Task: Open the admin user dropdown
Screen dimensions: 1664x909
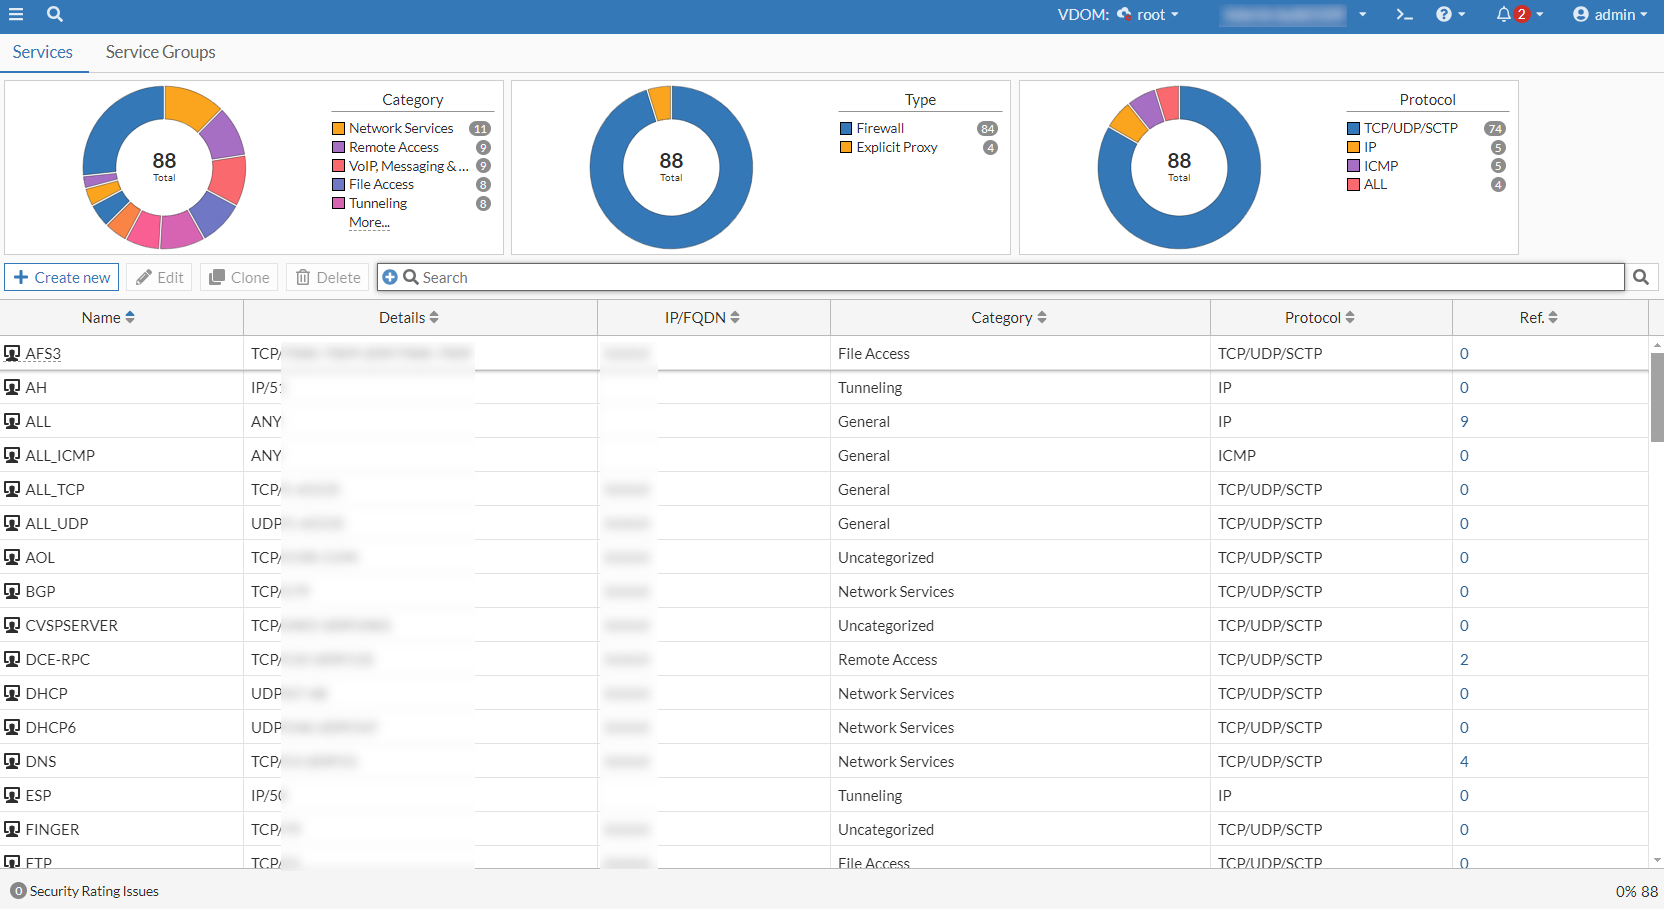Action: [1609, 14]
